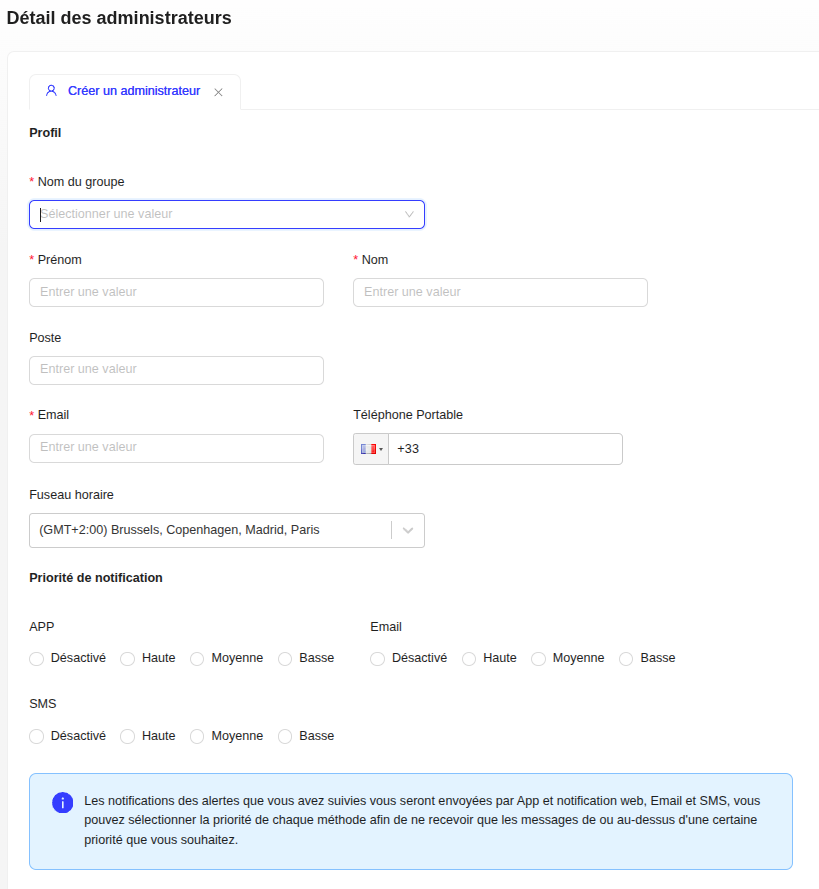819x889 pixels.
Task: Enable Haute priority for Email notifications
Action: click(469, 658)
